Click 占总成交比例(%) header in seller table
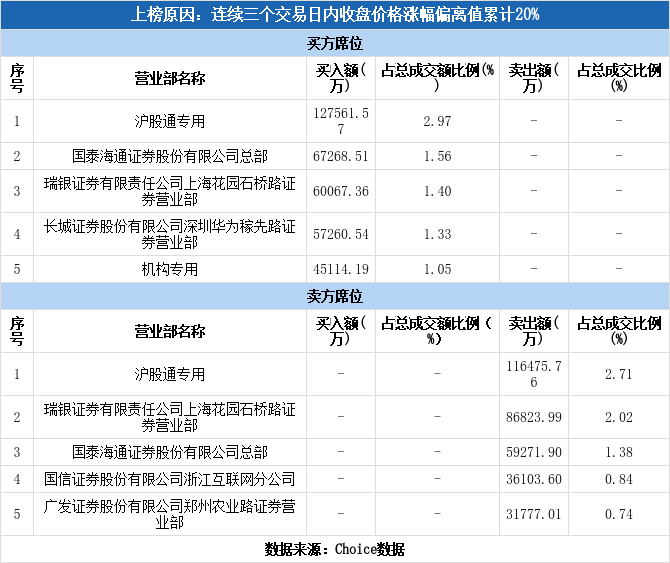The height and width of the screenshot is (563, 670). [619, 331]
